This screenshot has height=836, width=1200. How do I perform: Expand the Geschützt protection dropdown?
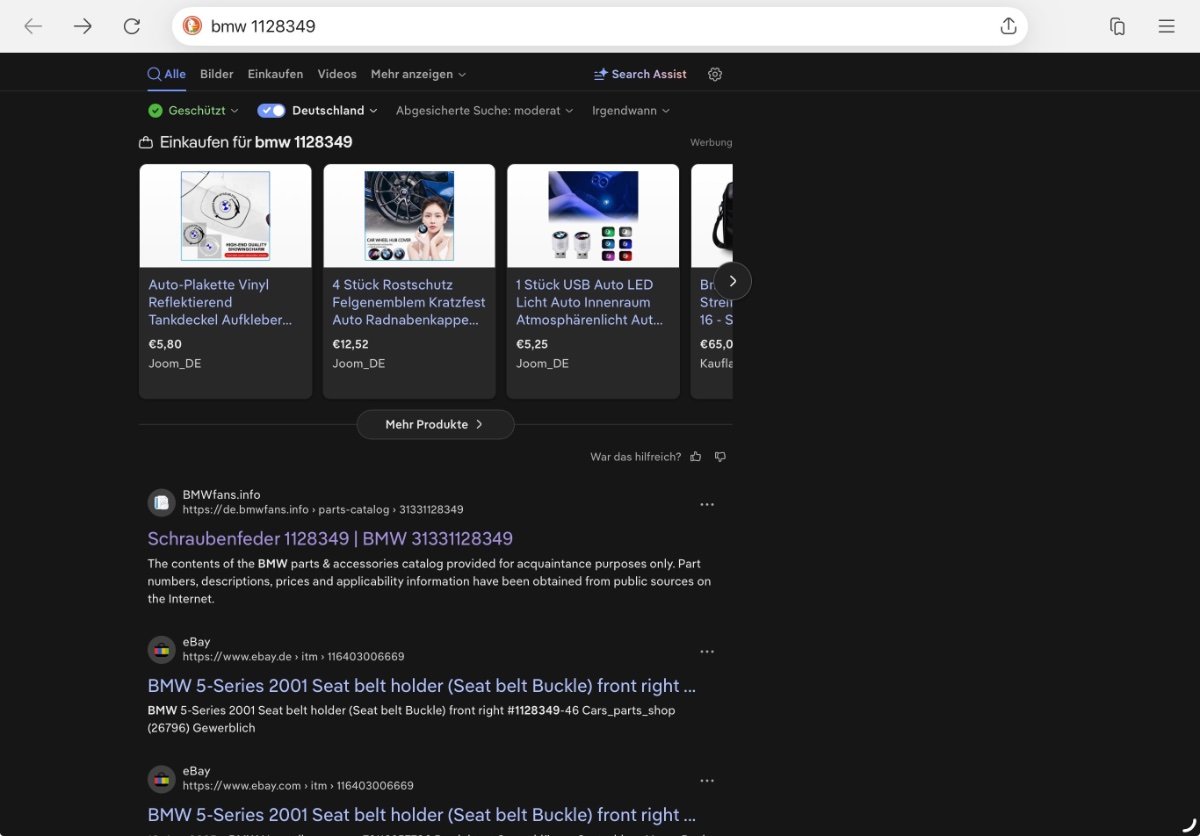pos(194,111)
